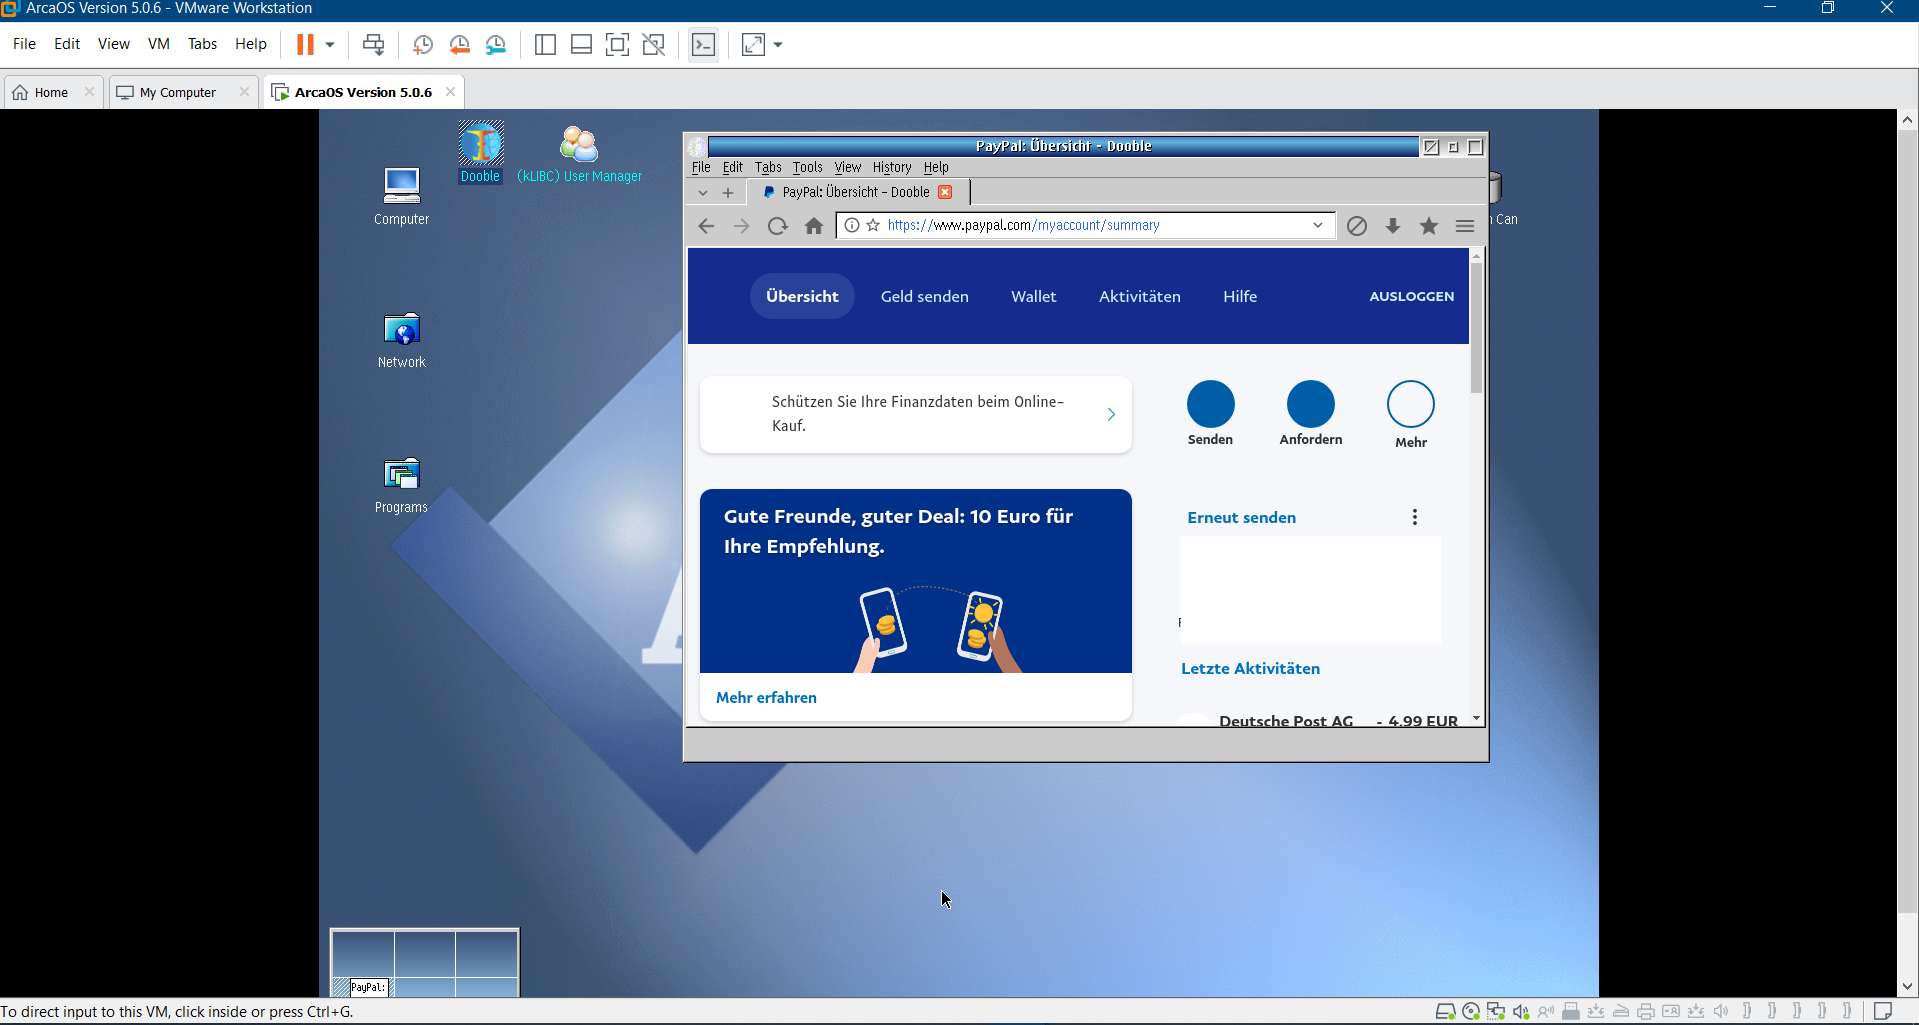Reload the PayPal page
This screenshot has width=1919, height=1025.
coord(777,226)
